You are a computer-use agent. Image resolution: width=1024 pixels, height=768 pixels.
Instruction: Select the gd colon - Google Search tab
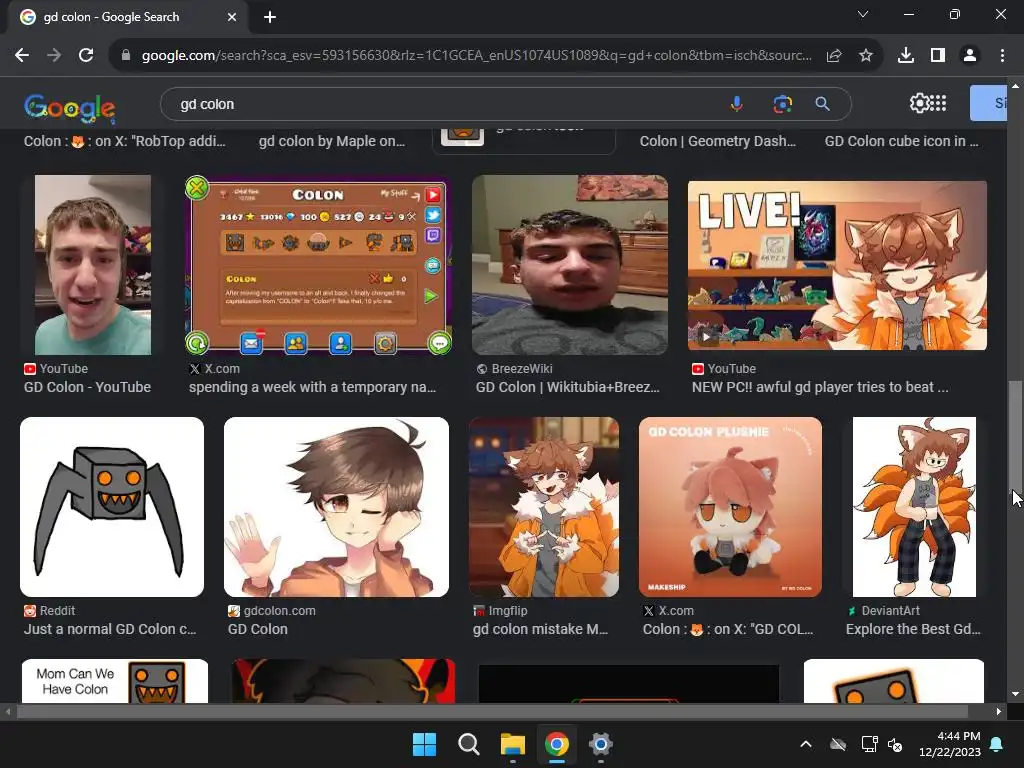(127, 17)
